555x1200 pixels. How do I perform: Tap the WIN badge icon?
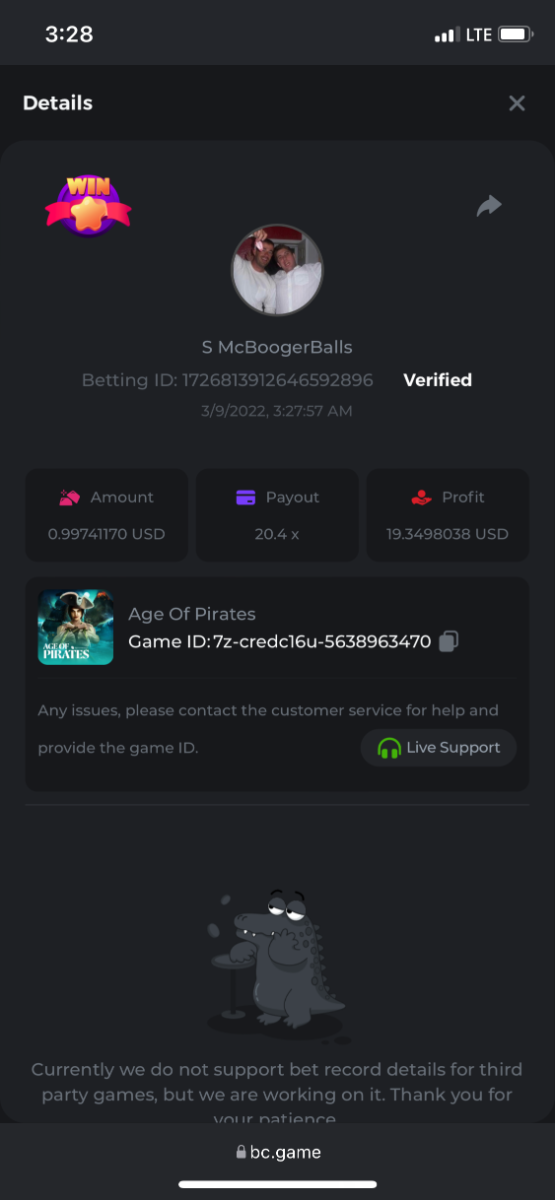(x=88, y=205)
